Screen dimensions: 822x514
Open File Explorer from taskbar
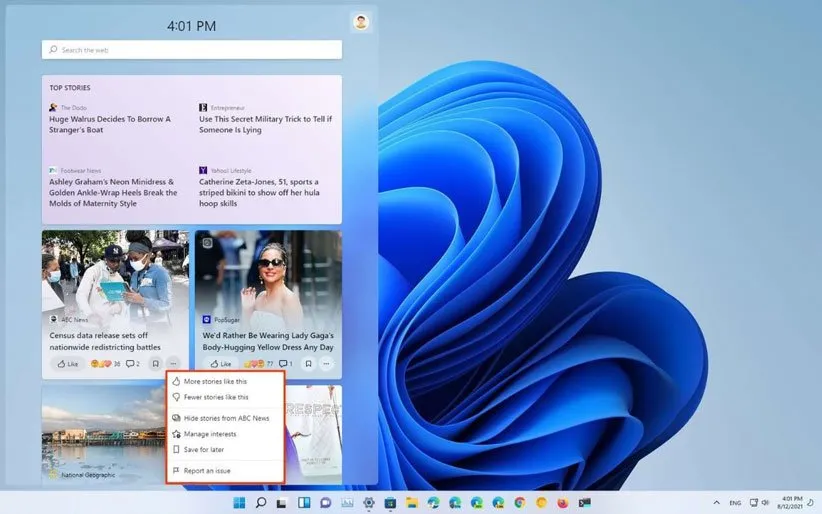[x=411, y=502]
